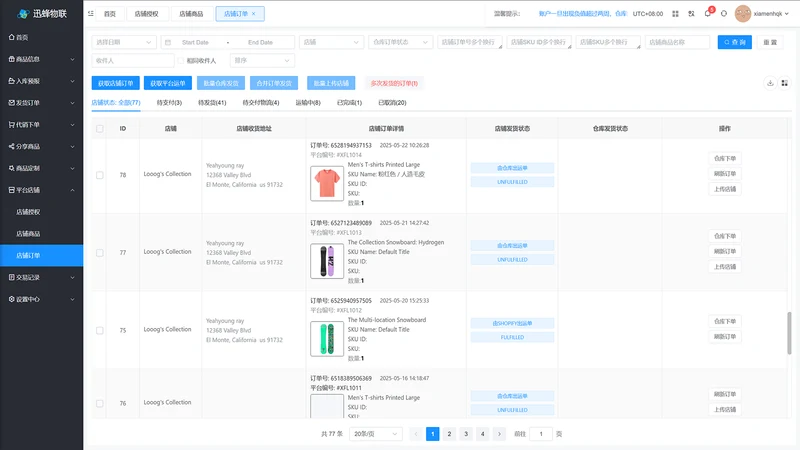
Task: Click the circular refresh icon beside the avatar
Action: click(x=723, y=14)
